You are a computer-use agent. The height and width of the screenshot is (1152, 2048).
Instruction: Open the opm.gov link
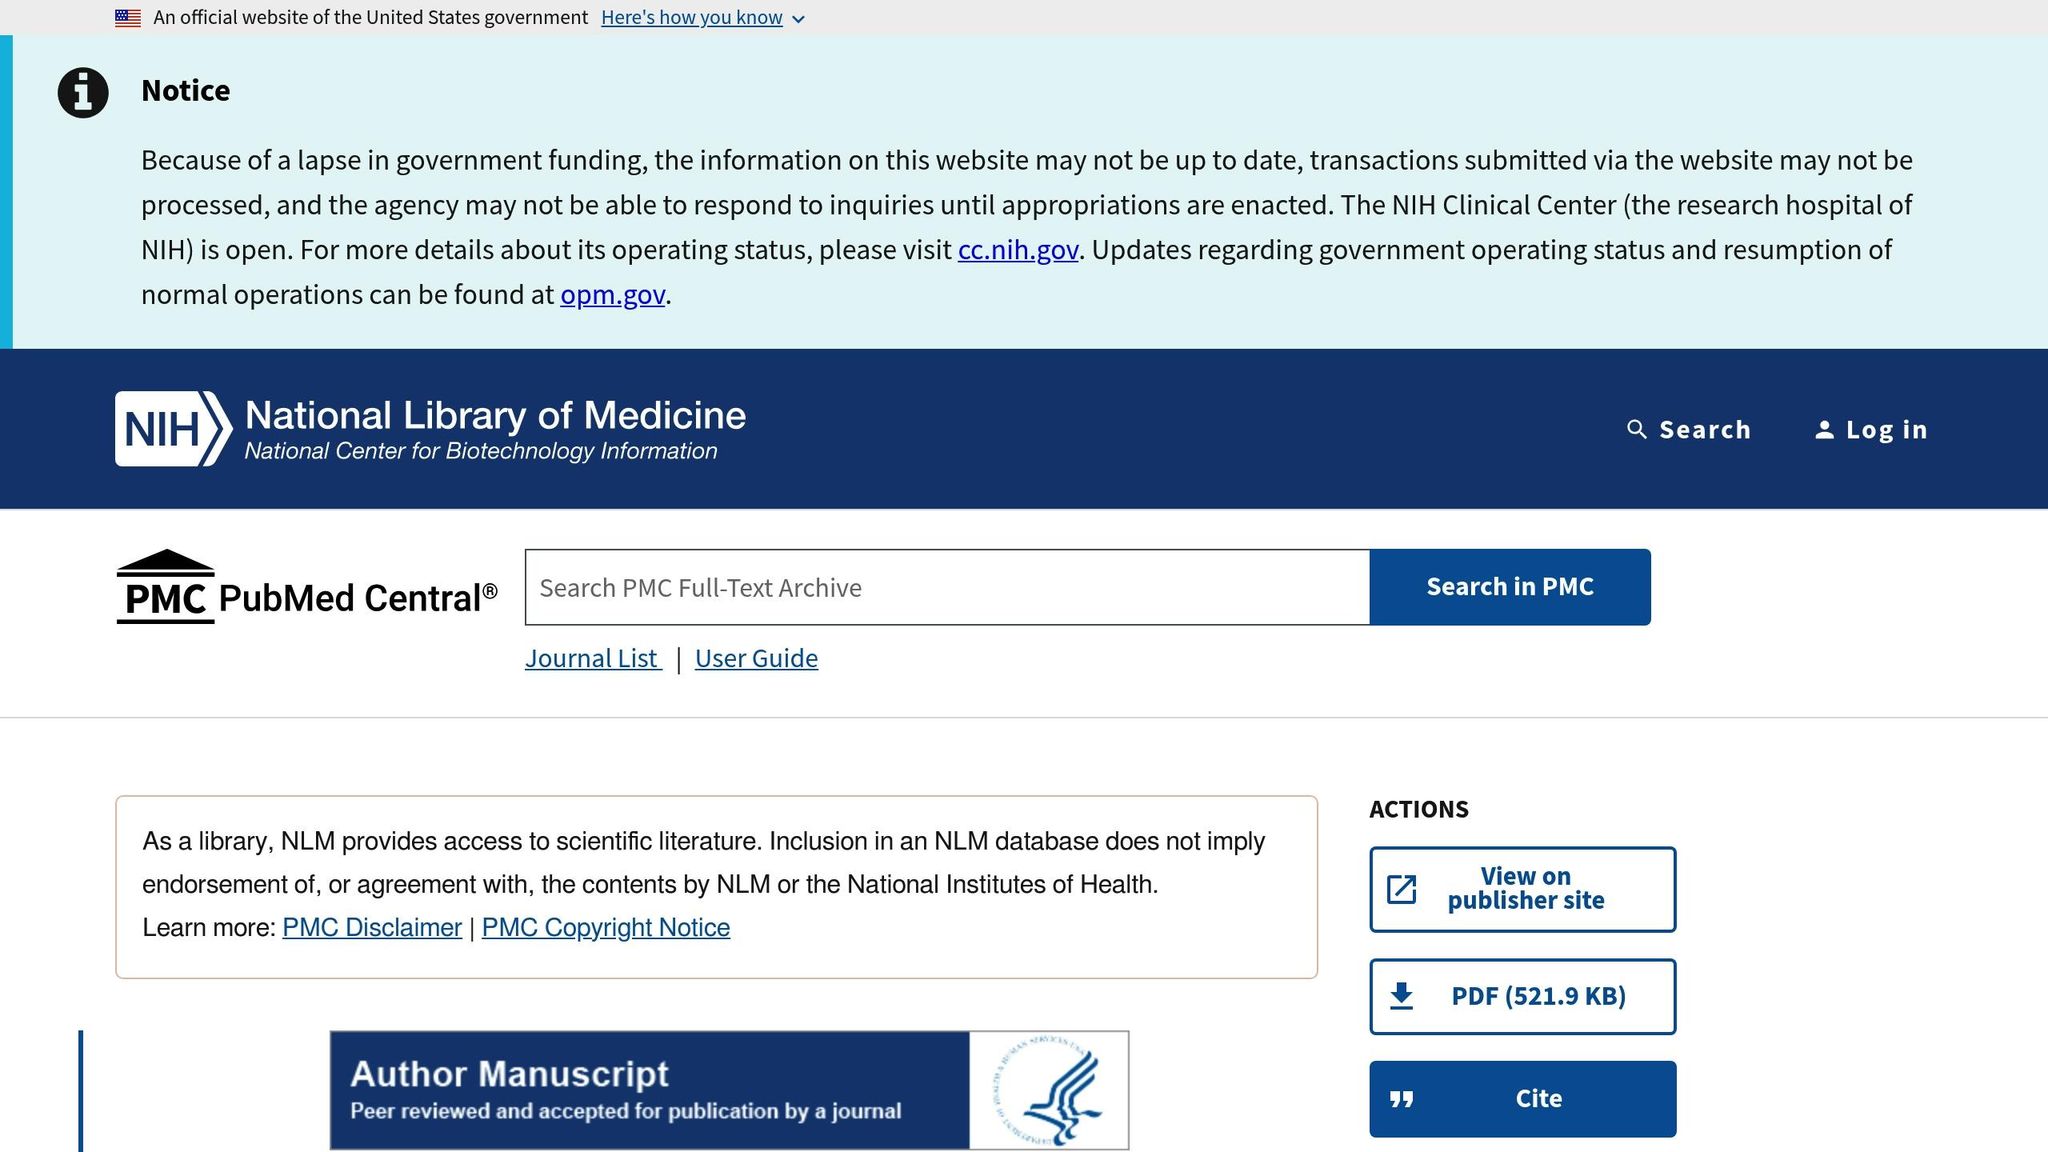[x=612, y=295]
